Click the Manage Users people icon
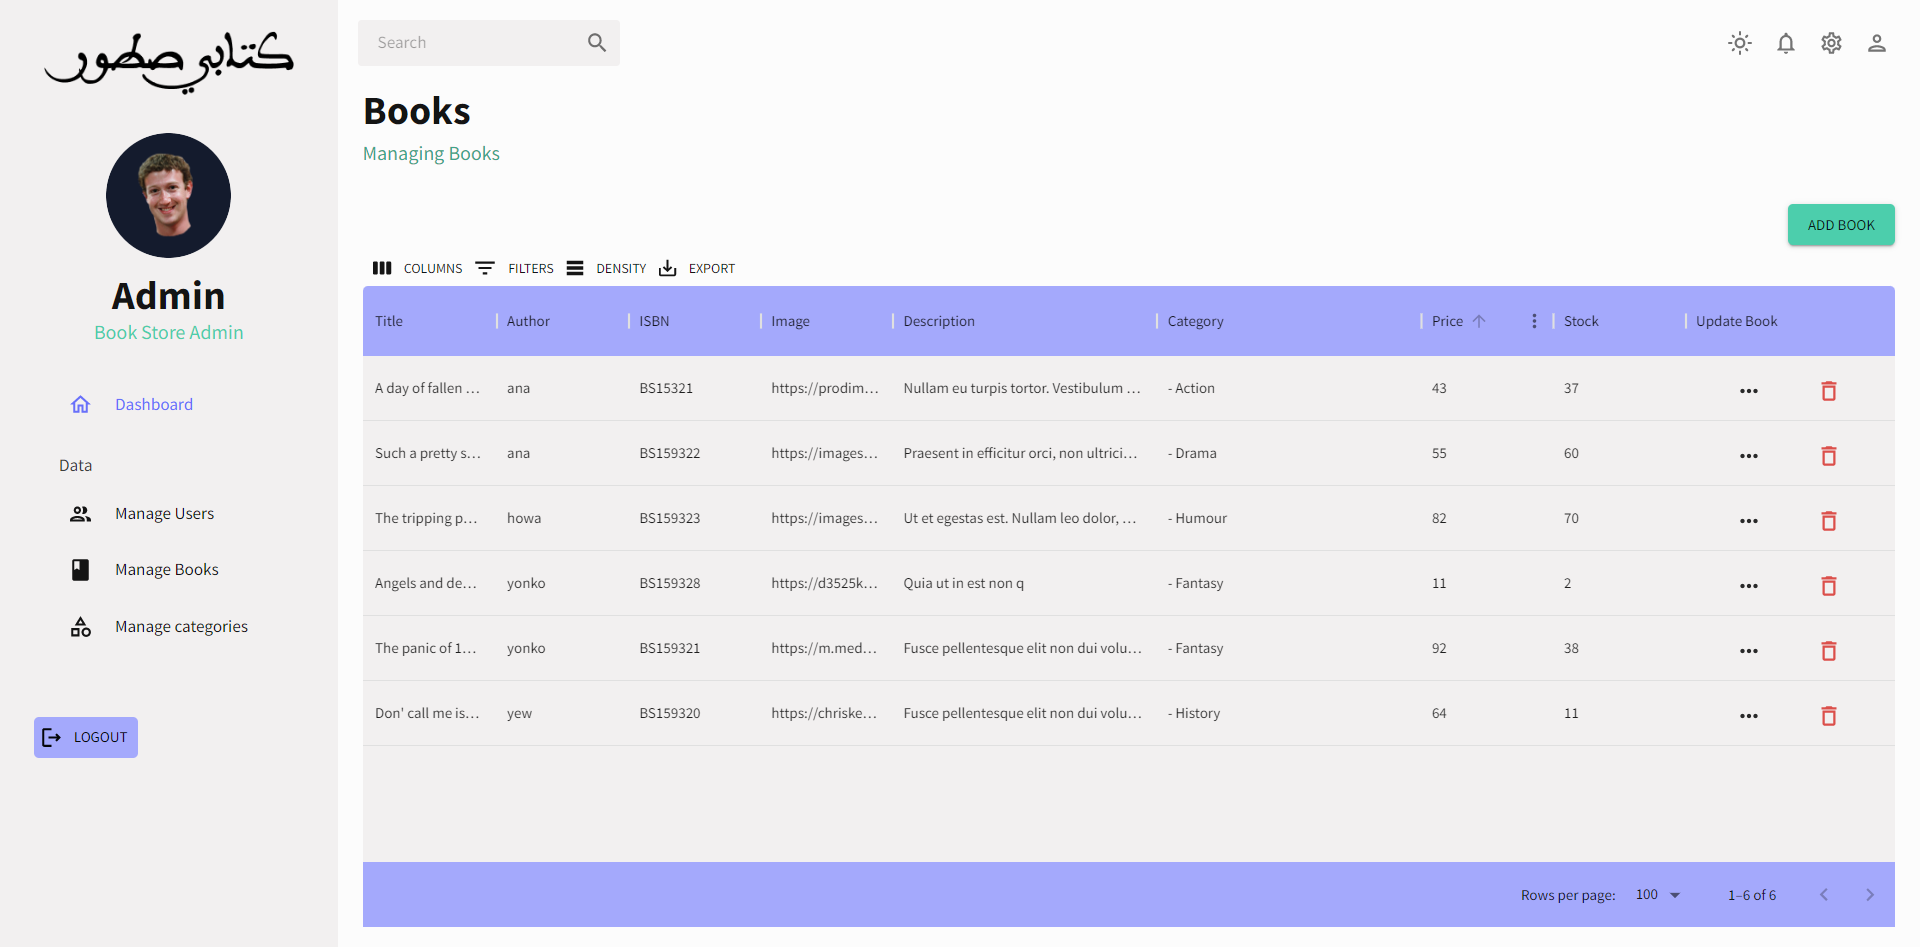The height and width of the screenshot is (947, 1920). [x=81, y=514]
